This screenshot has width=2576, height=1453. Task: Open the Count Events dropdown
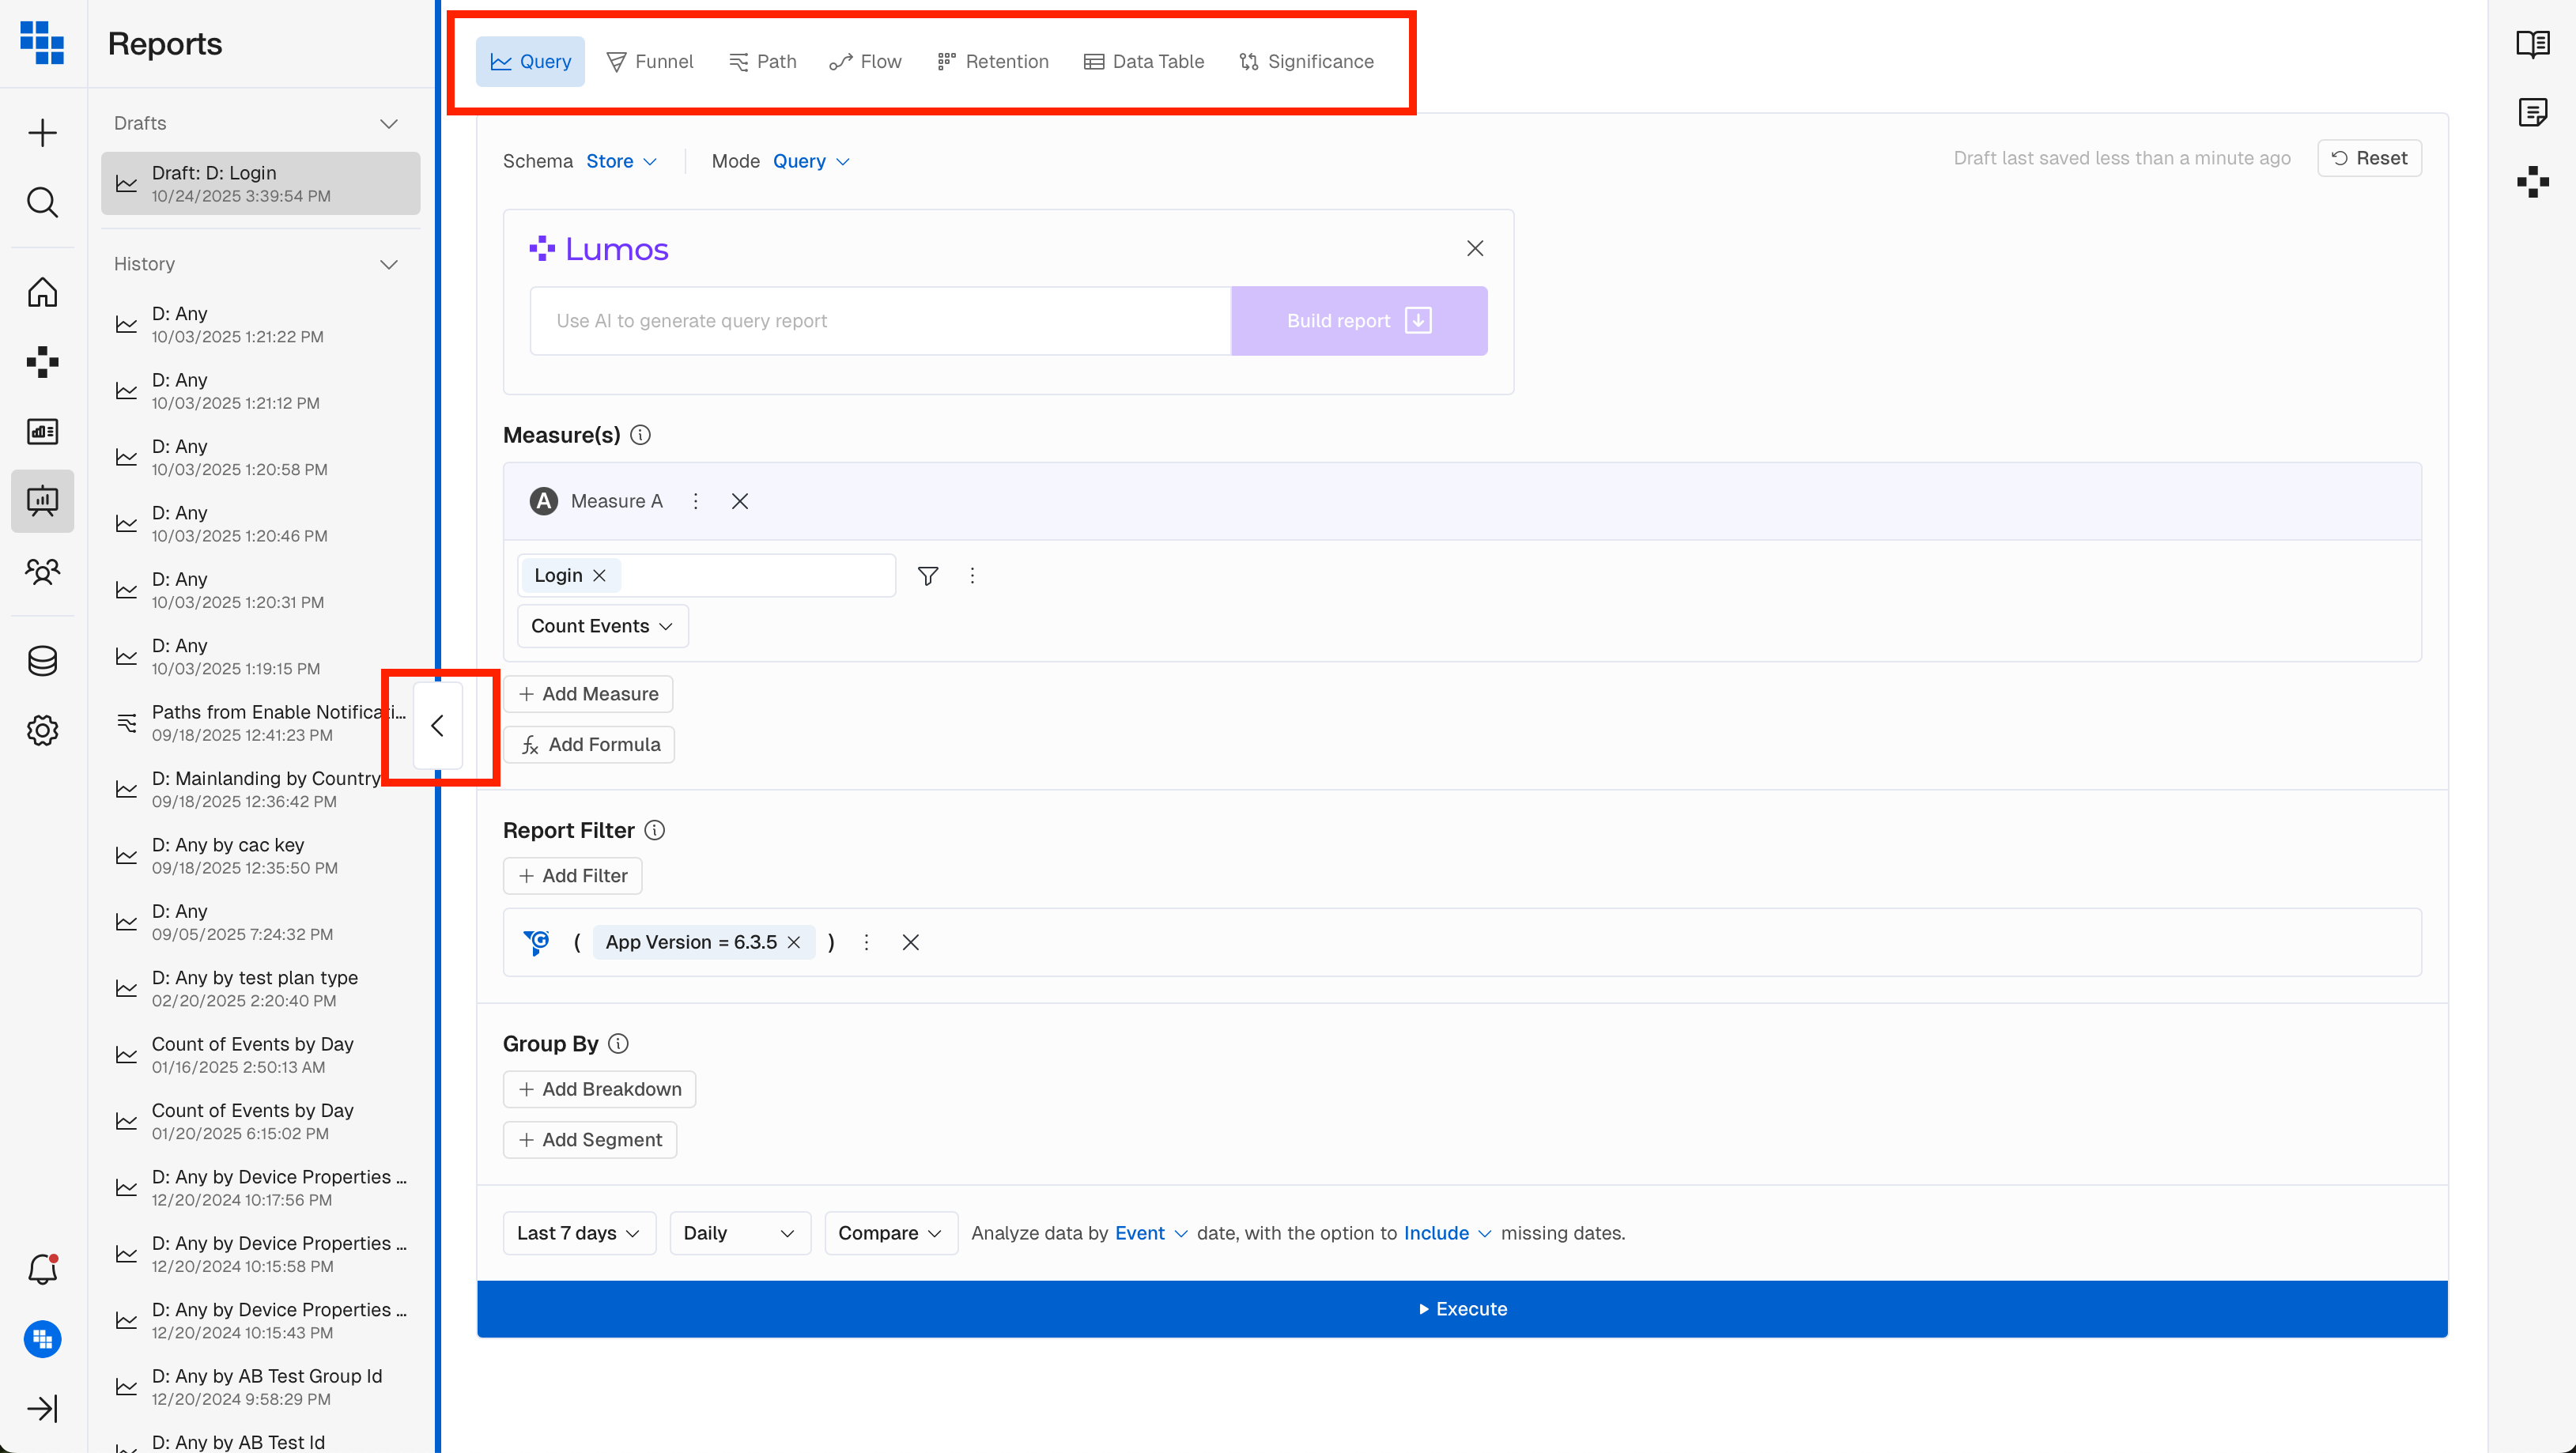(x=602, y=626)
